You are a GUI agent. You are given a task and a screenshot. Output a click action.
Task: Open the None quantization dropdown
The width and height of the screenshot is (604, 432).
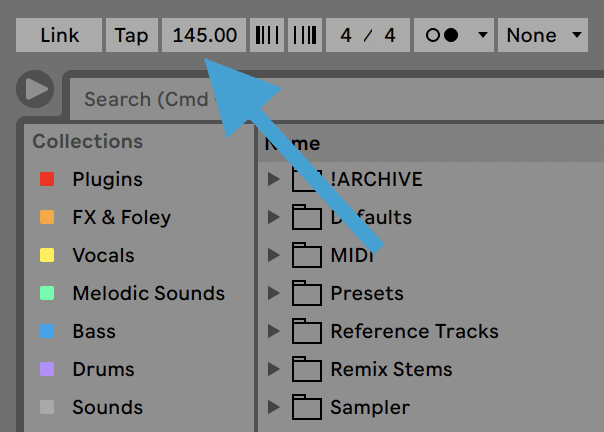pyautogui.click(x=543, y=35)
